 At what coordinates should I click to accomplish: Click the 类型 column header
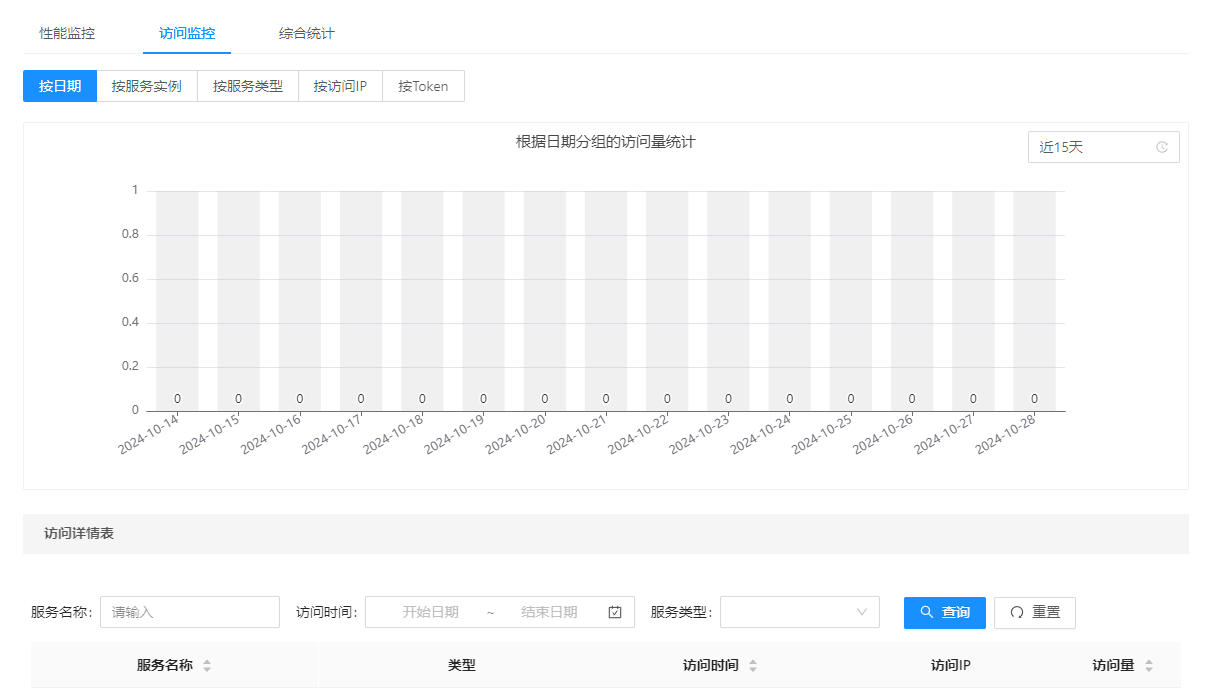[x=462, y=665]
